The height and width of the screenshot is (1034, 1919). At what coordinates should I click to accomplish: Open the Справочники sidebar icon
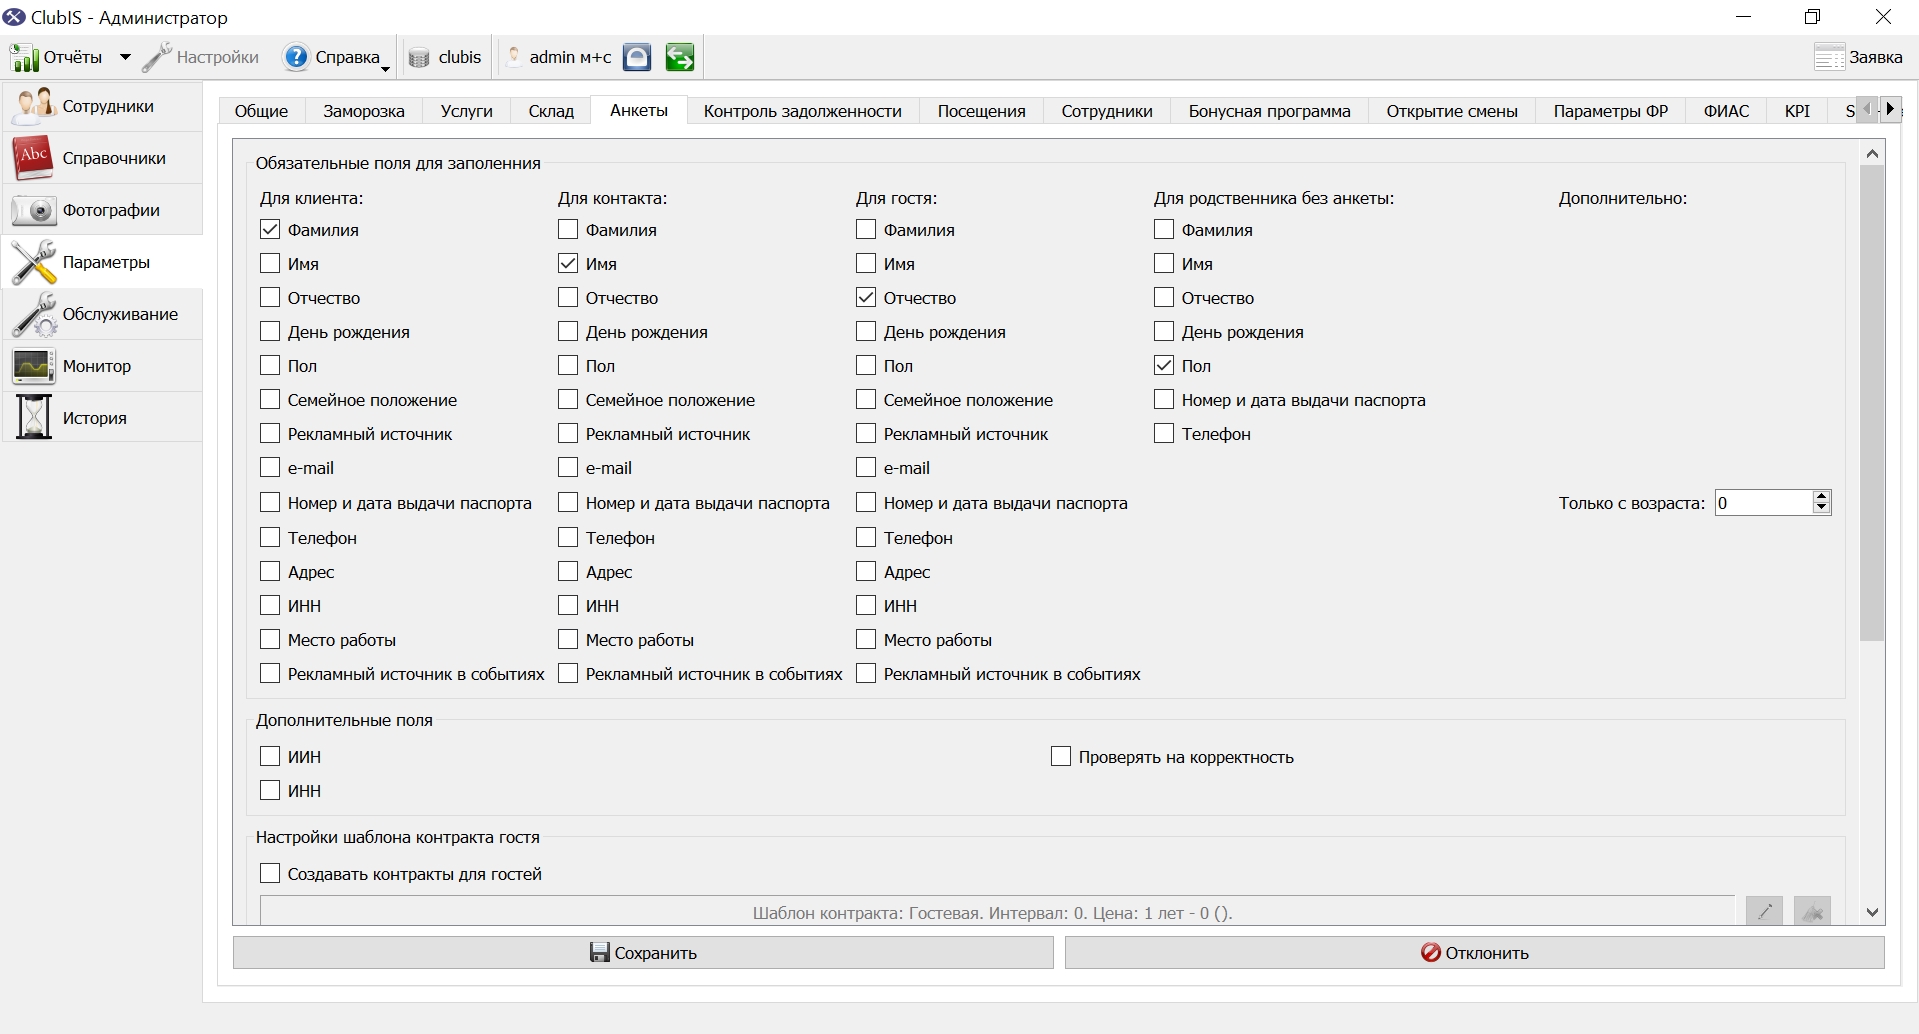[33, 158]
